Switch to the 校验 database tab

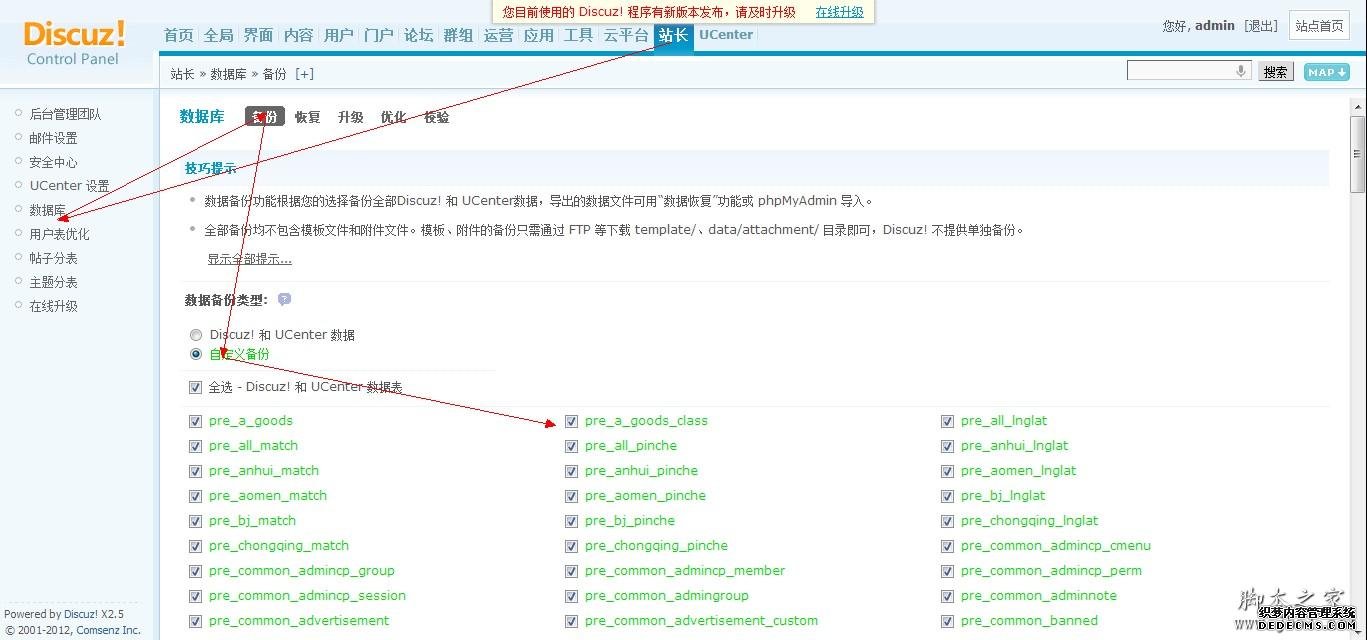(x=437, y=117)
